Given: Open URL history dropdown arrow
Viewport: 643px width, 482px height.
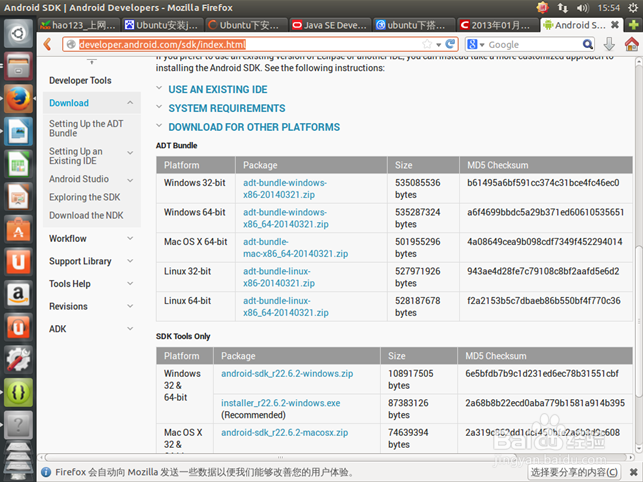Looking at the screenshot, I should pos(438,44).
